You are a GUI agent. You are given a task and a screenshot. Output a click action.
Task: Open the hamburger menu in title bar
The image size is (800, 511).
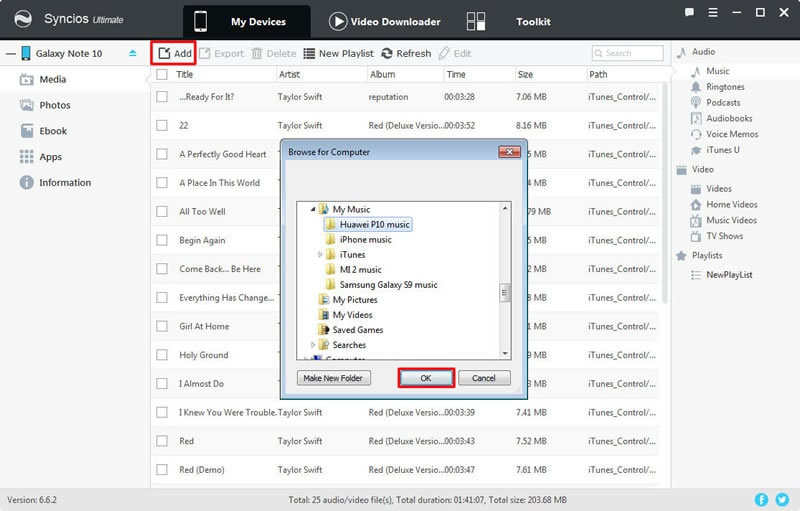click(713, 12)
